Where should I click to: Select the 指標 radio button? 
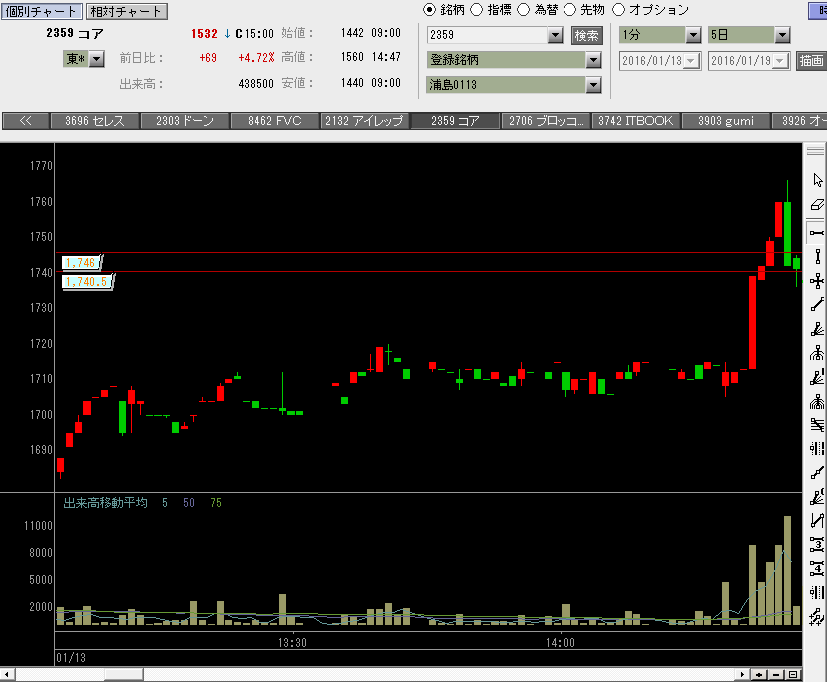476,9
